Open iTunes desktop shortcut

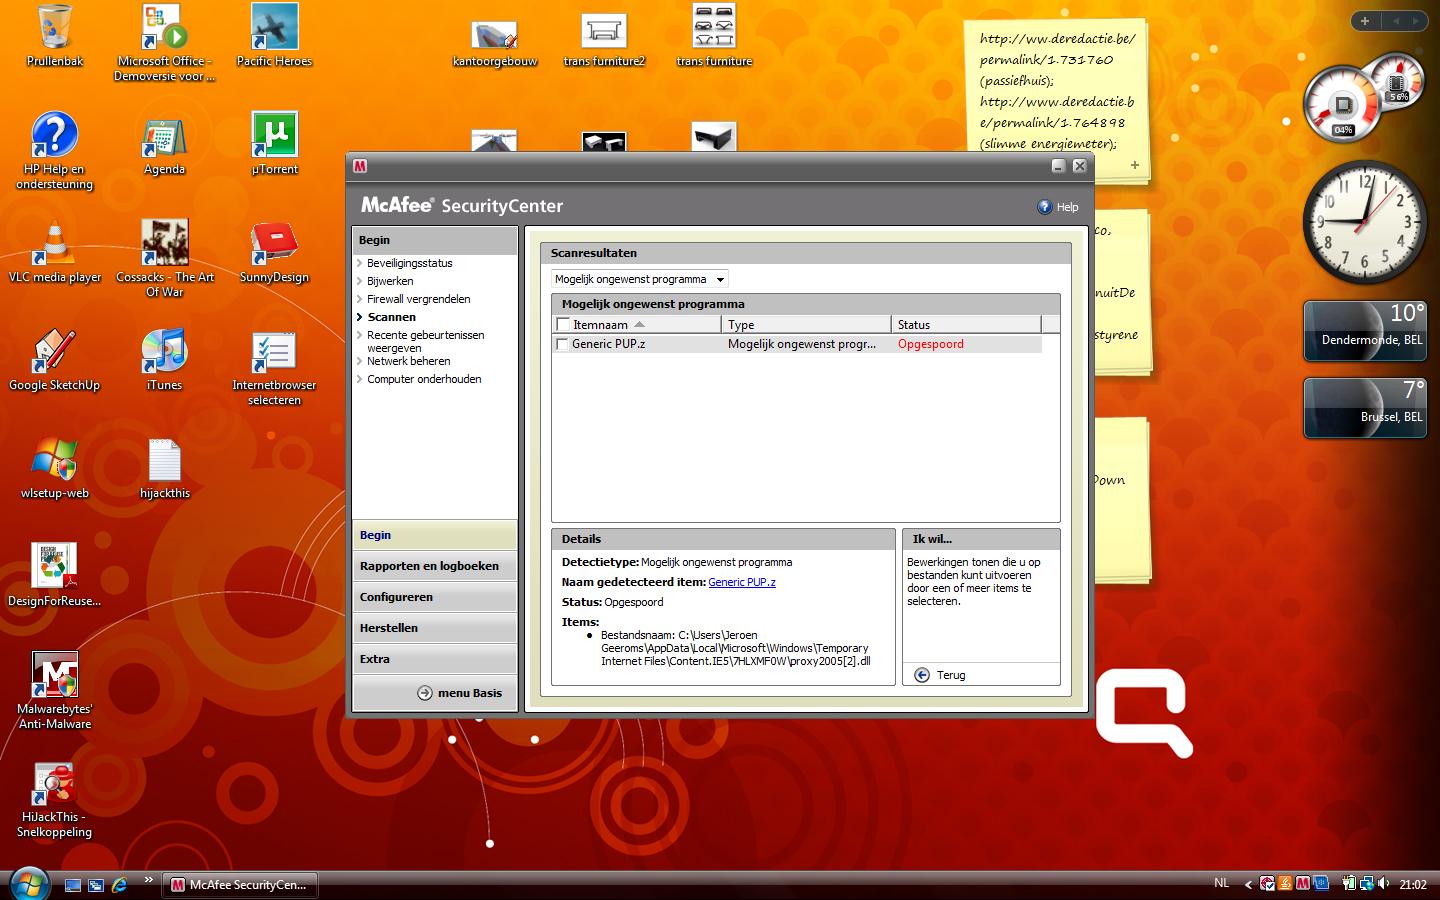pyautogui.click(x=164, y=352)
